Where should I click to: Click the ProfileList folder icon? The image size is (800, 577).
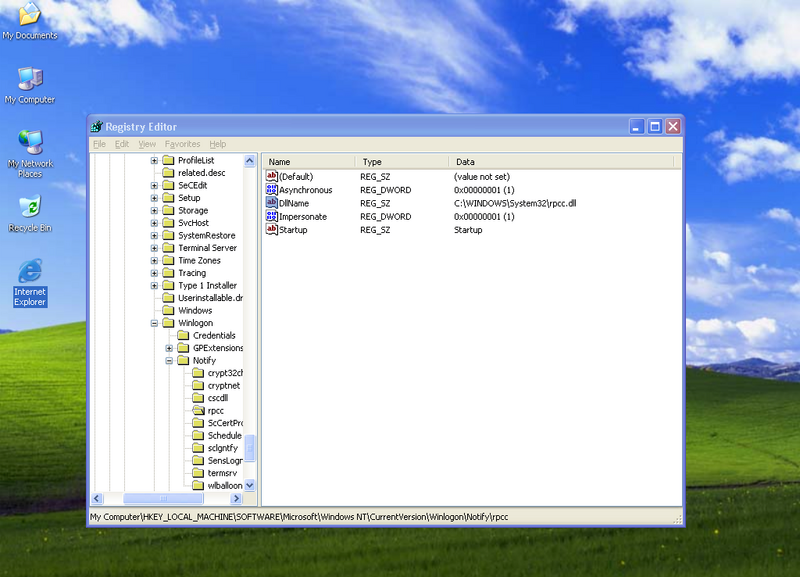(168, 160)
